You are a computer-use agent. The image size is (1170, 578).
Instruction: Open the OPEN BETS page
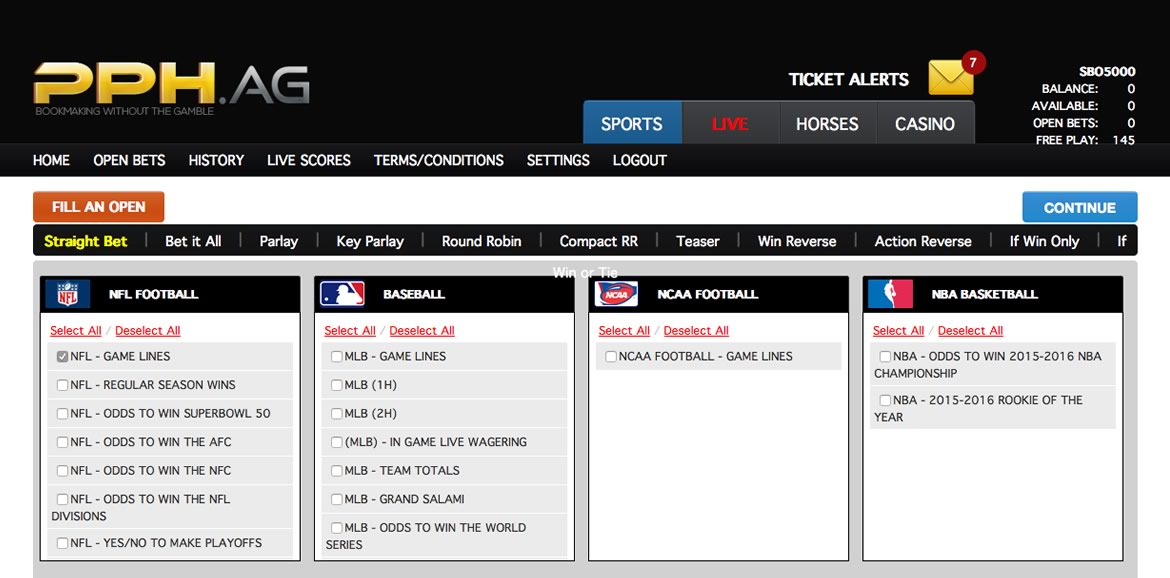click(x=129, y=160)
